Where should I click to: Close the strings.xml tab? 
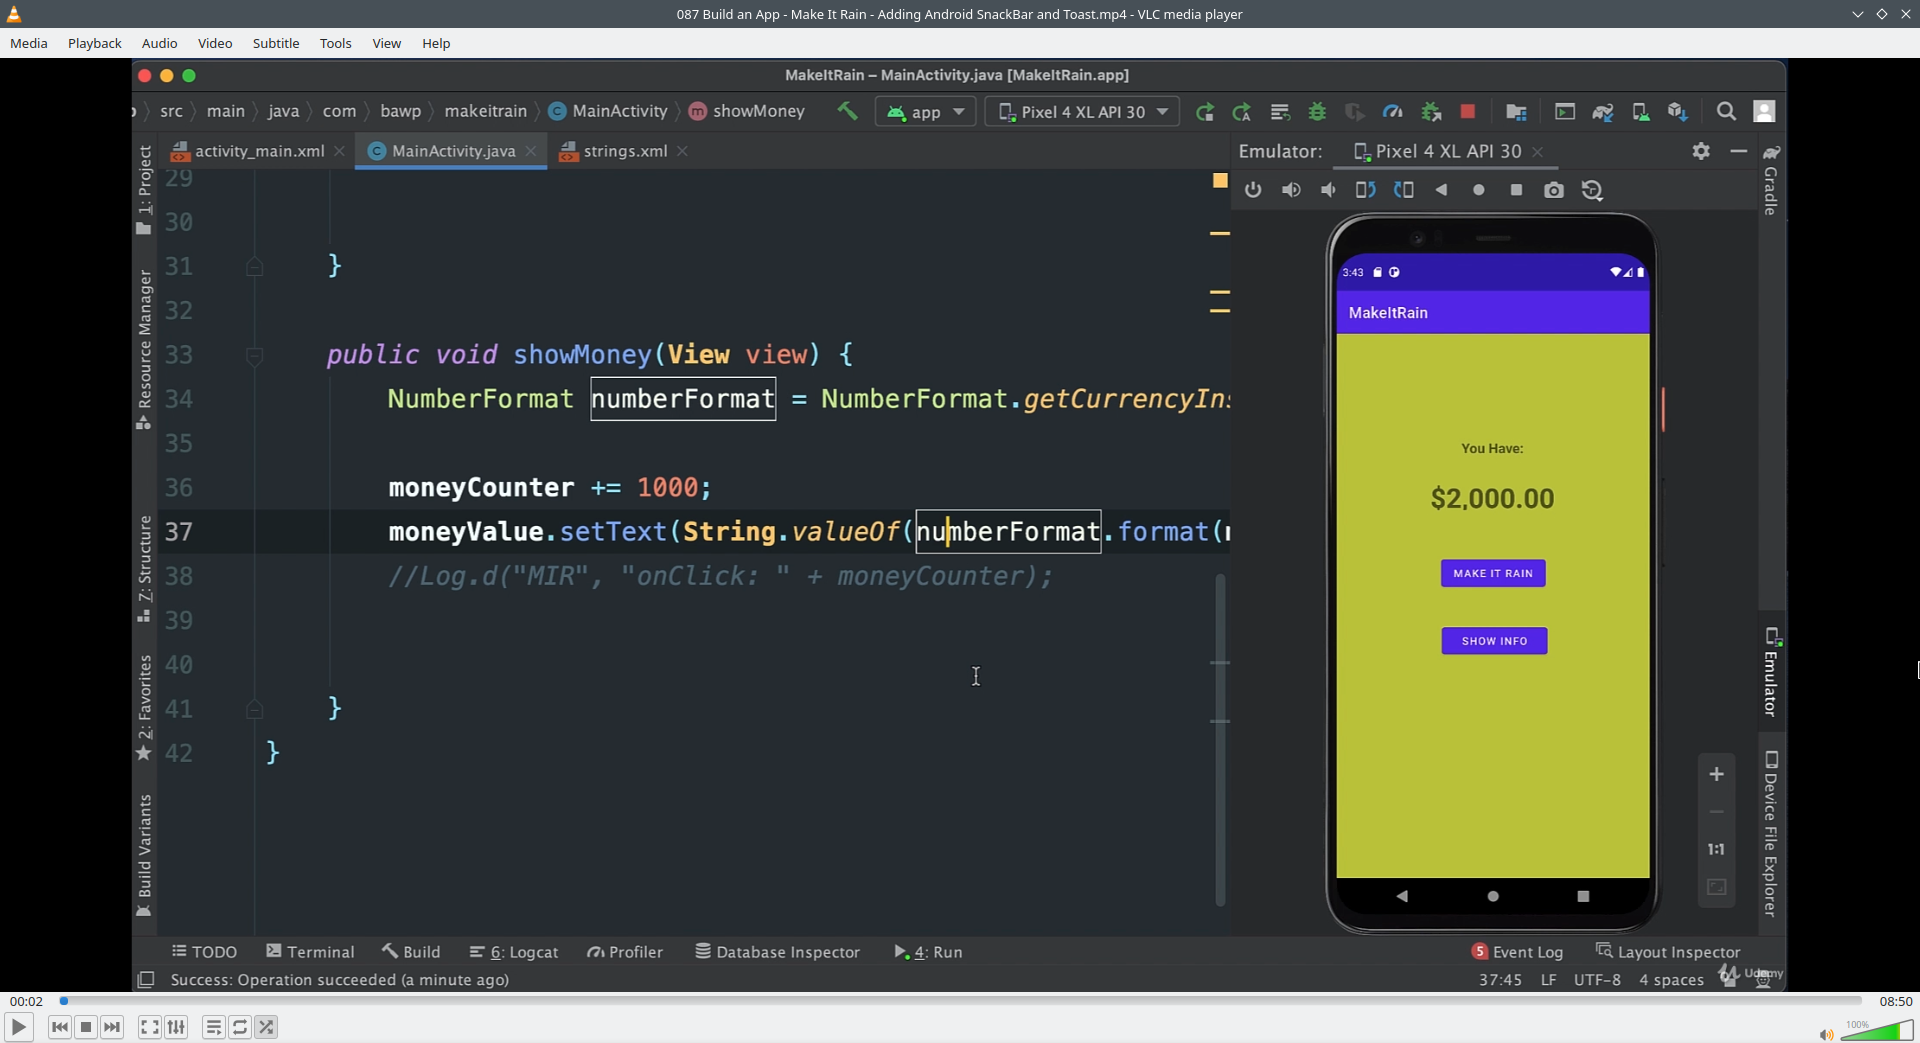tap(682, 151)
